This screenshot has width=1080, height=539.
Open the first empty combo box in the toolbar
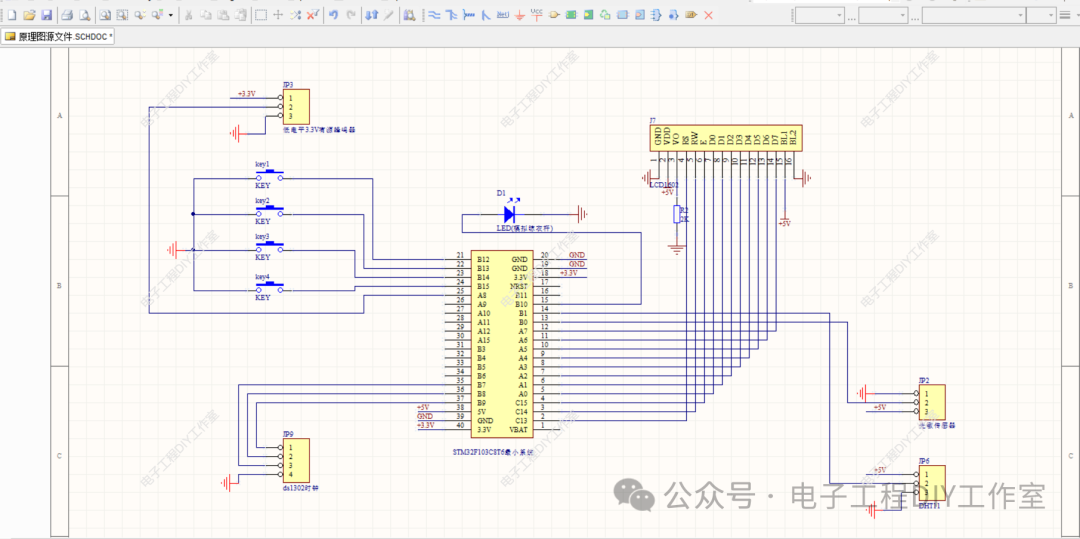[820, 15]
